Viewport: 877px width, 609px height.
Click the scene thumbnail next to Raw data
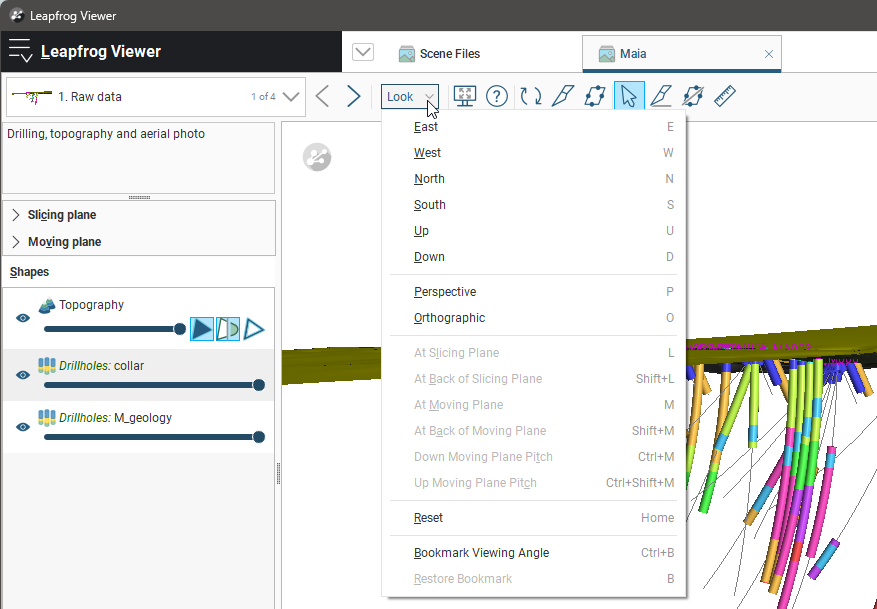(x=32, y=97)
